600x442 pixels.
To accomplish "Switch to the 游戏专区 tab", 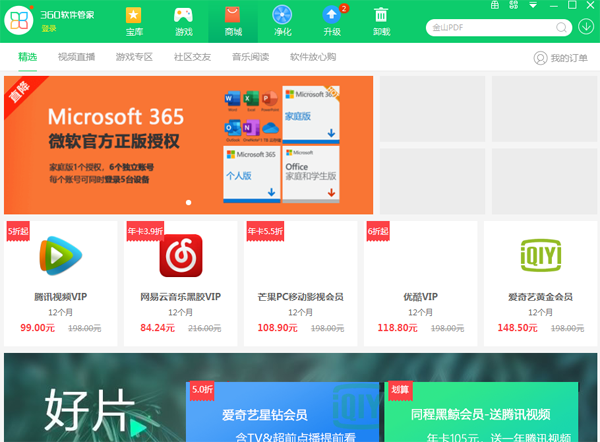I will [x=134, y=57].
